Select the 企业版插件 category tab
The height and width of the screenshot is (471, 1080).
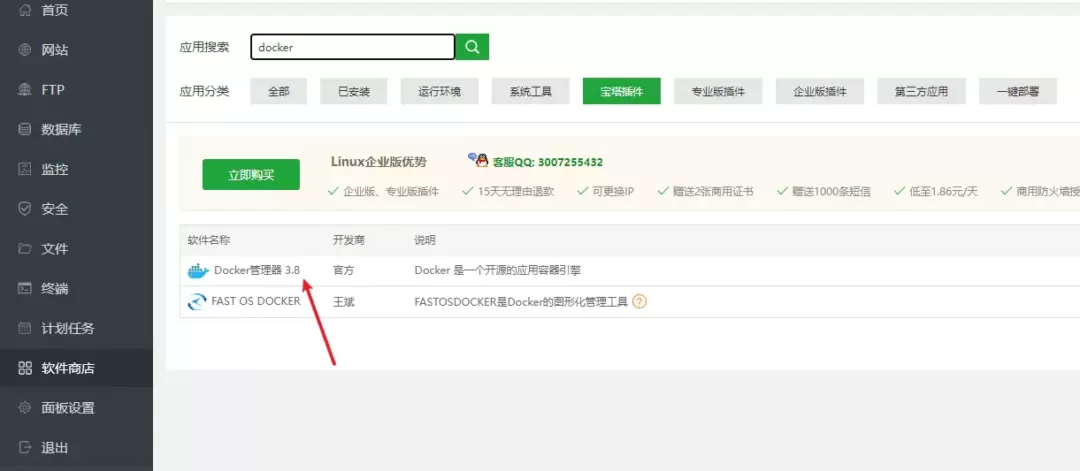click(820, 91)
